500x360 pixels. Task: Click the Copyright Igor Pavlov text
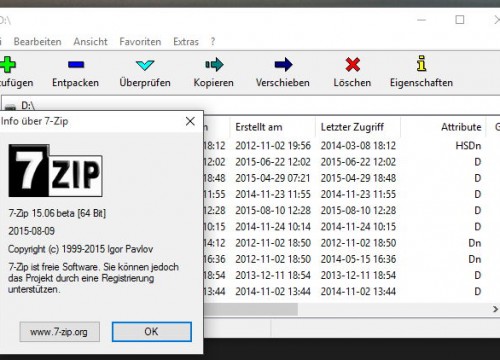pos(81,249)
